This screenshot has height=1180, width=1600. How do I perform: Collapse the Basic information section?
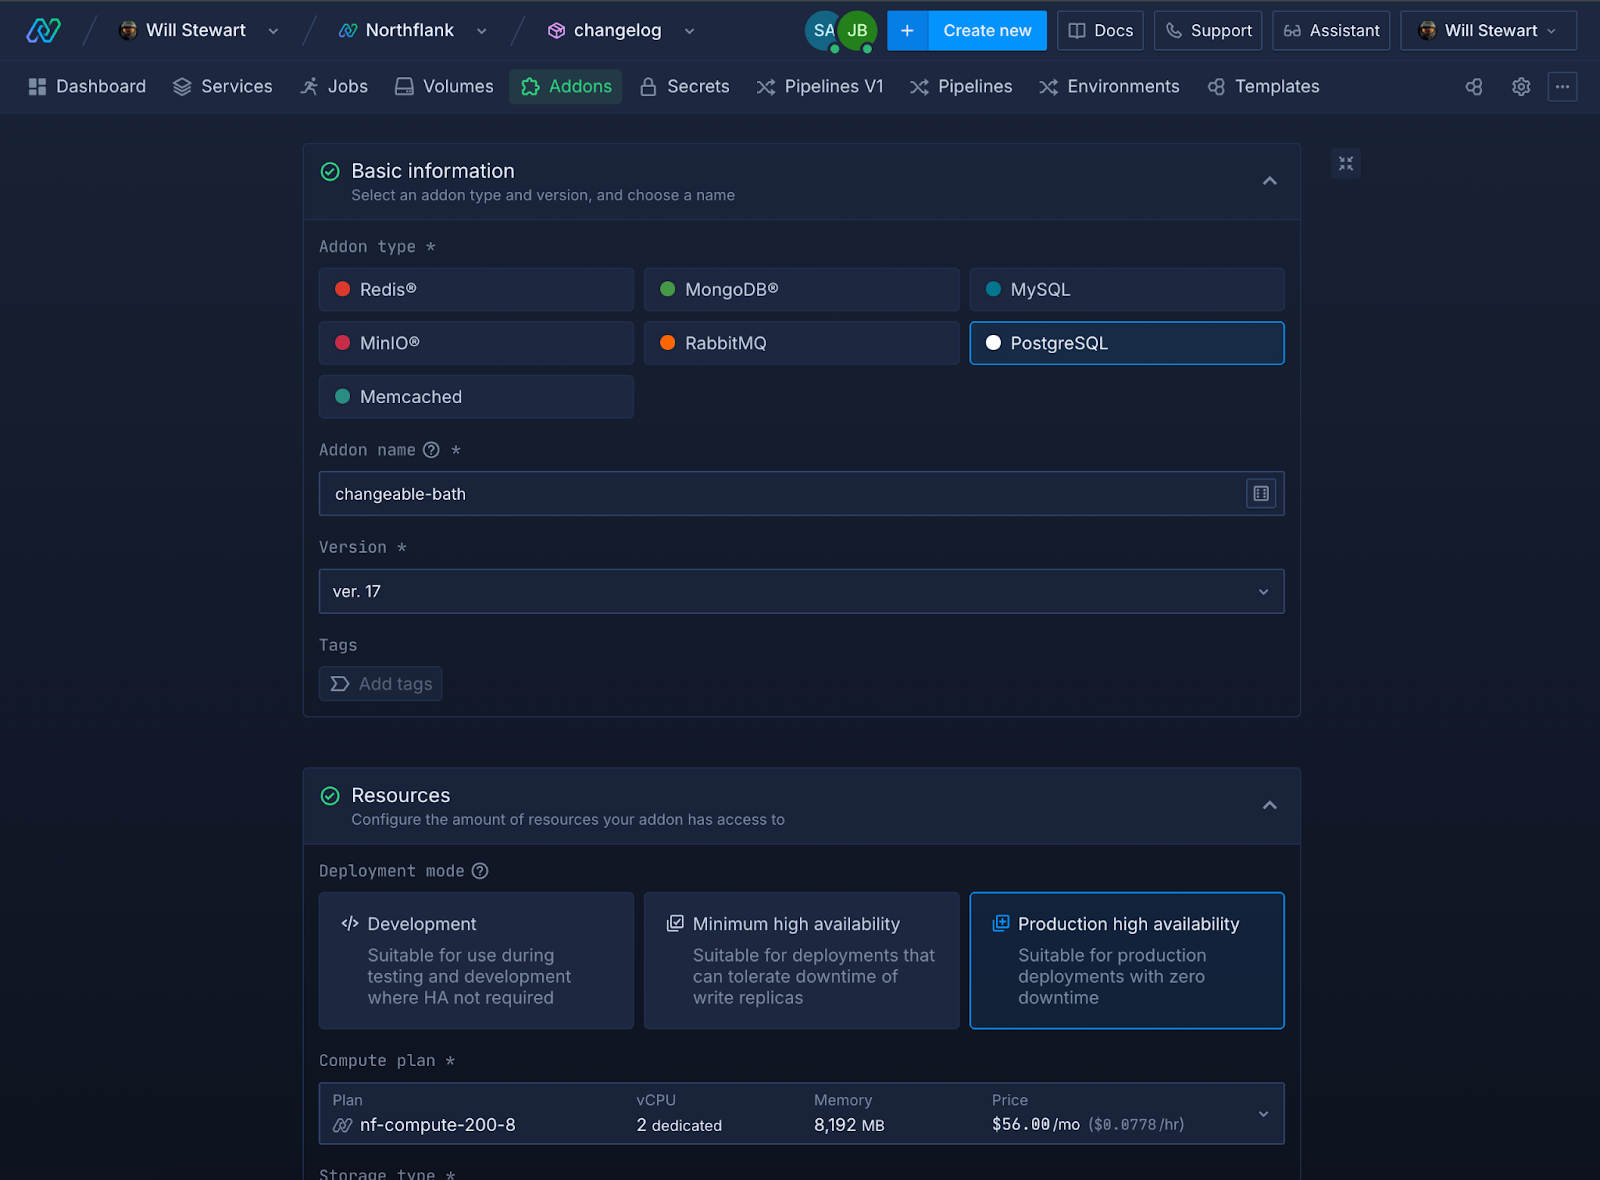pos(1269,181)
